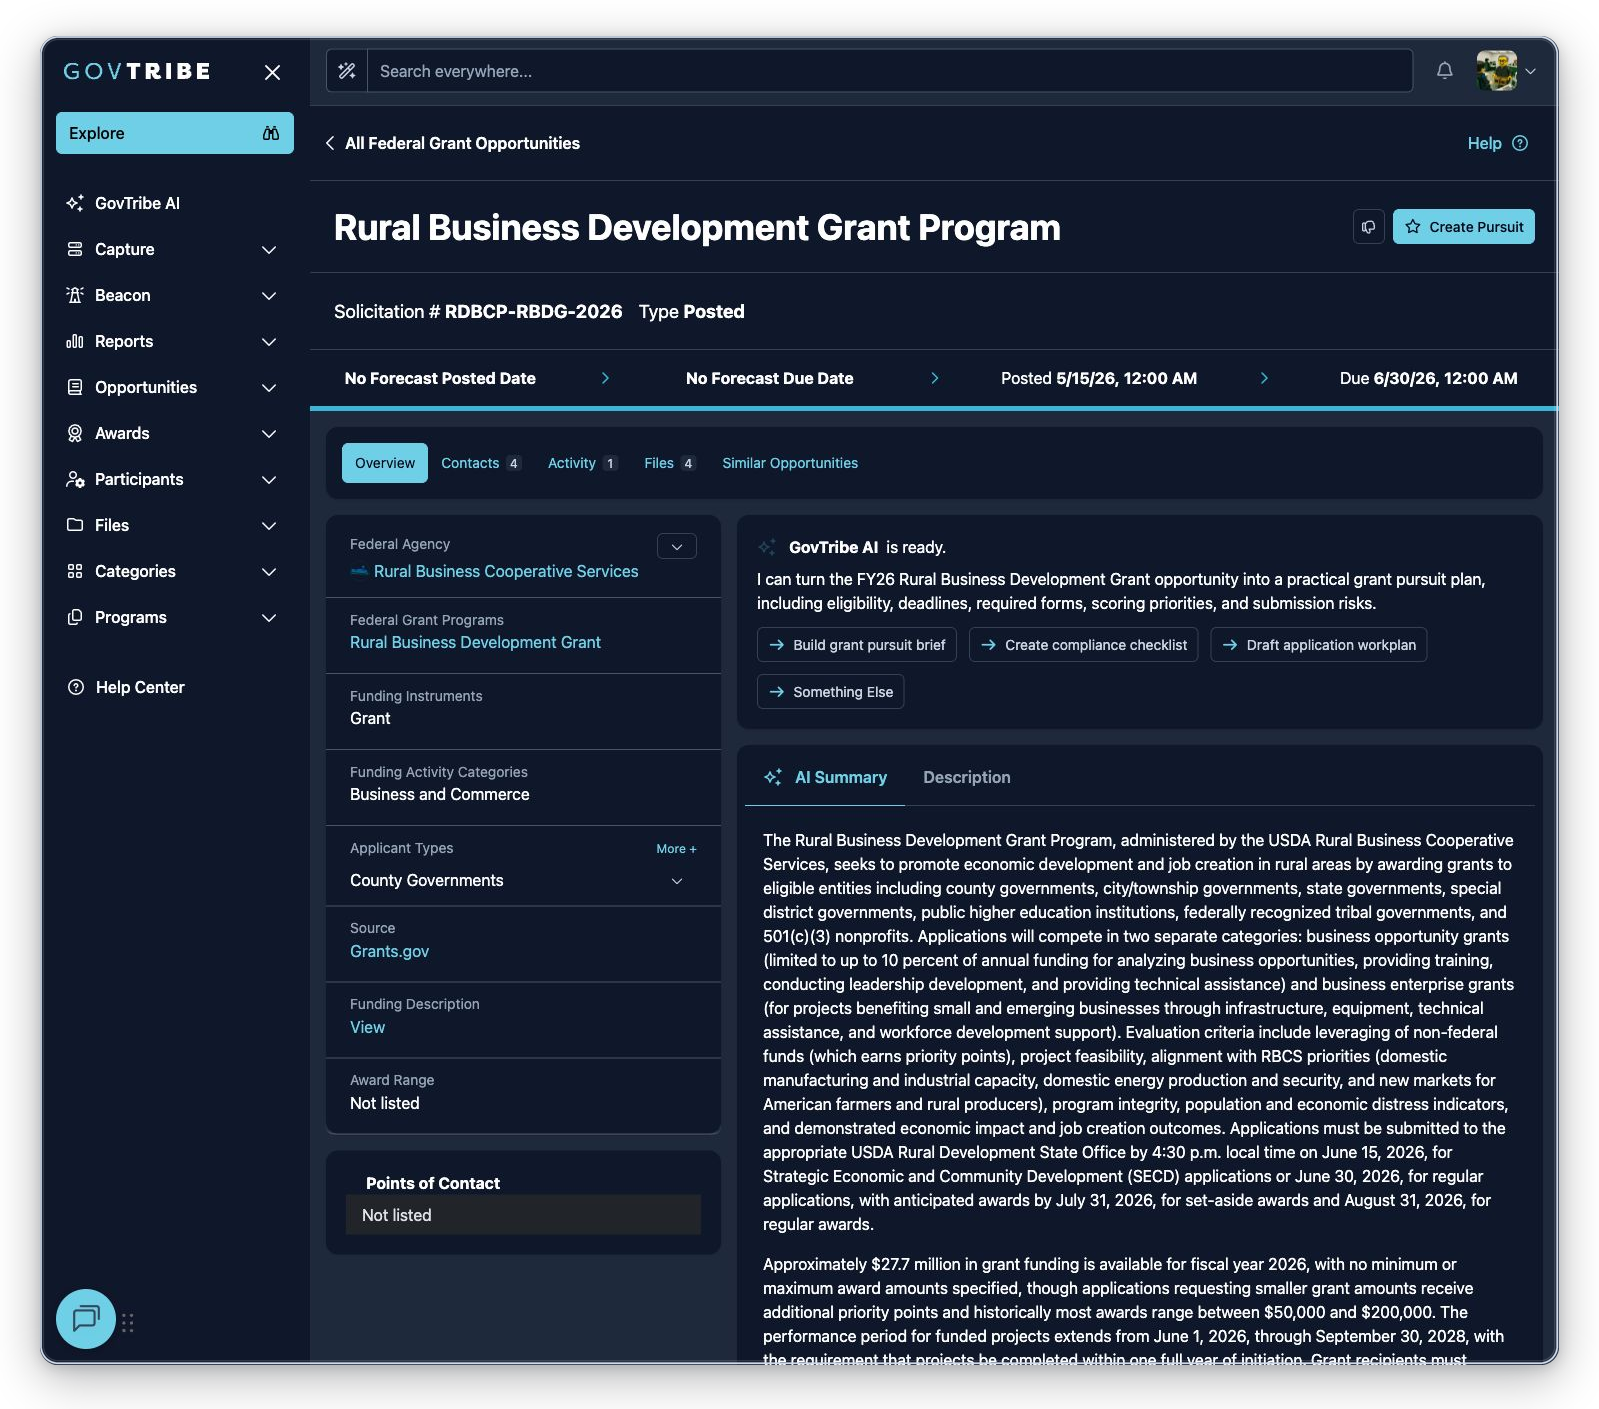
Task: Click the Posted 5/15/26 timeline step
Action: pyautogui.click(x=1099, y=378)
